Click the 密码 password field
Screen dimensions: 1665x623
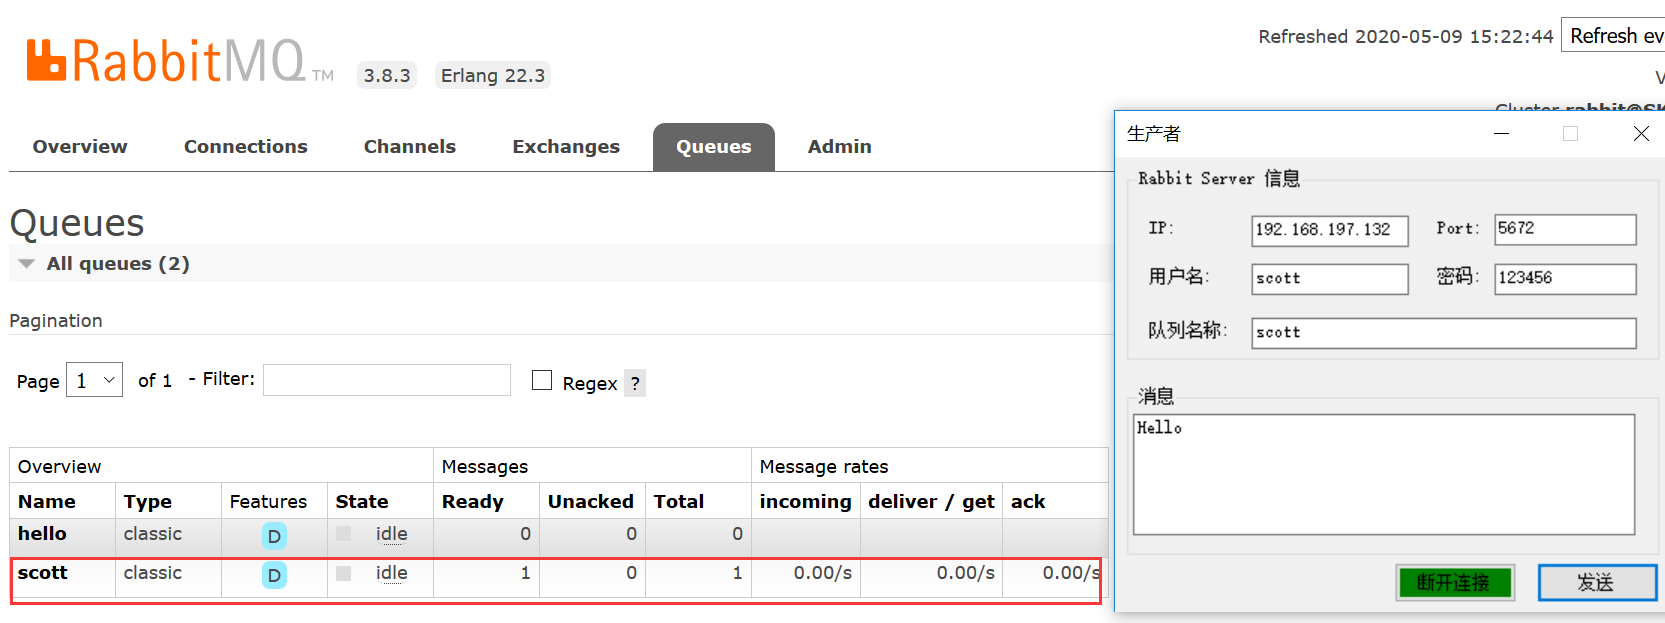coord(1566,279)
